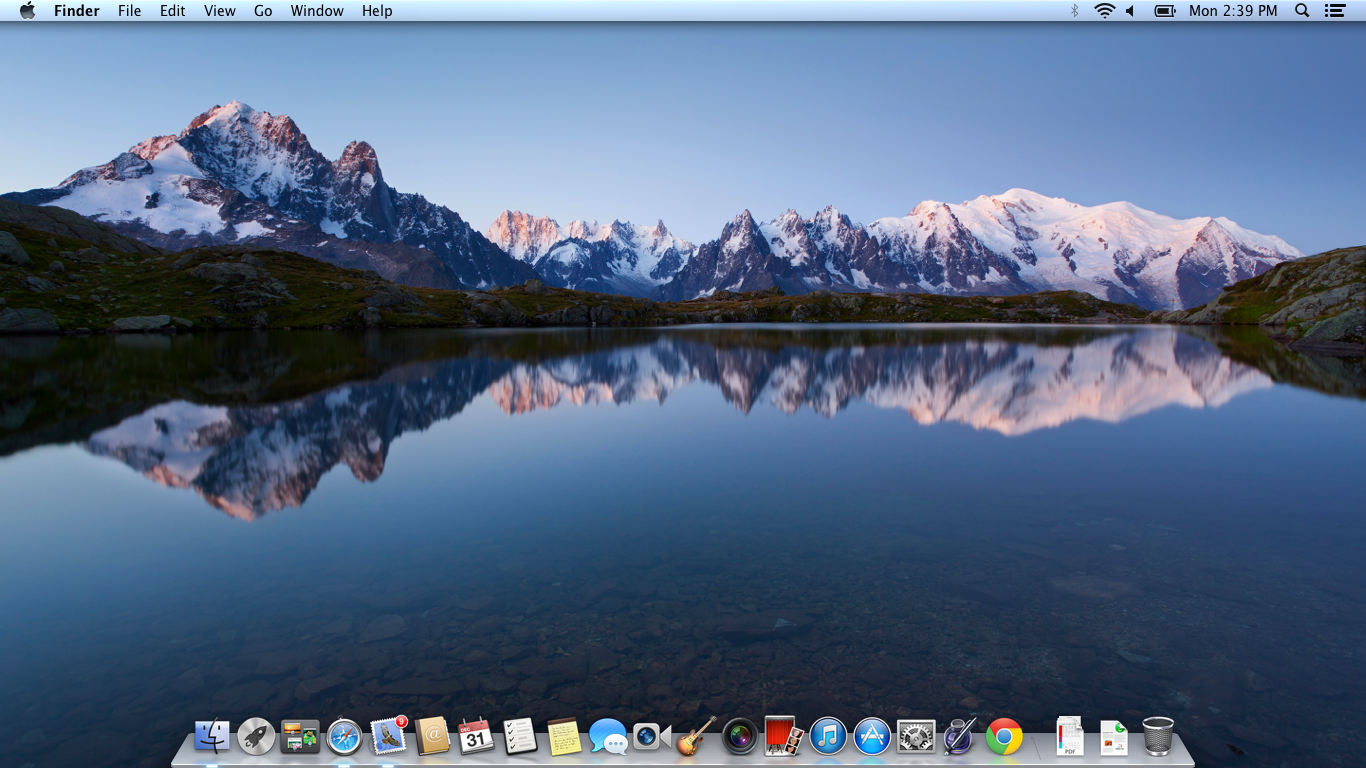Viewport: 1366px width, 768px height.
Task: Open the Edit menu
Action: point(173,11)
